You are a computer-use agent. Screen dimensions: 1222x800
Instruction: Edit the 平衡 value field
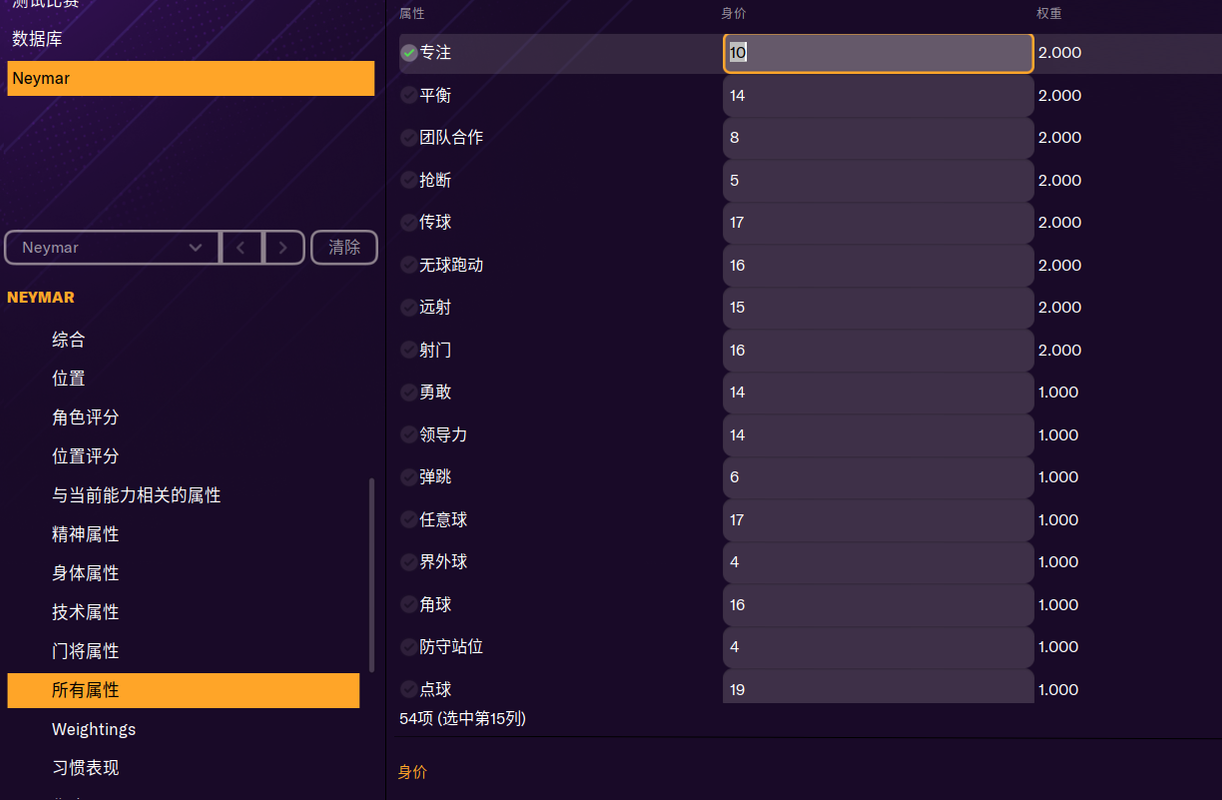pos(878,96)
